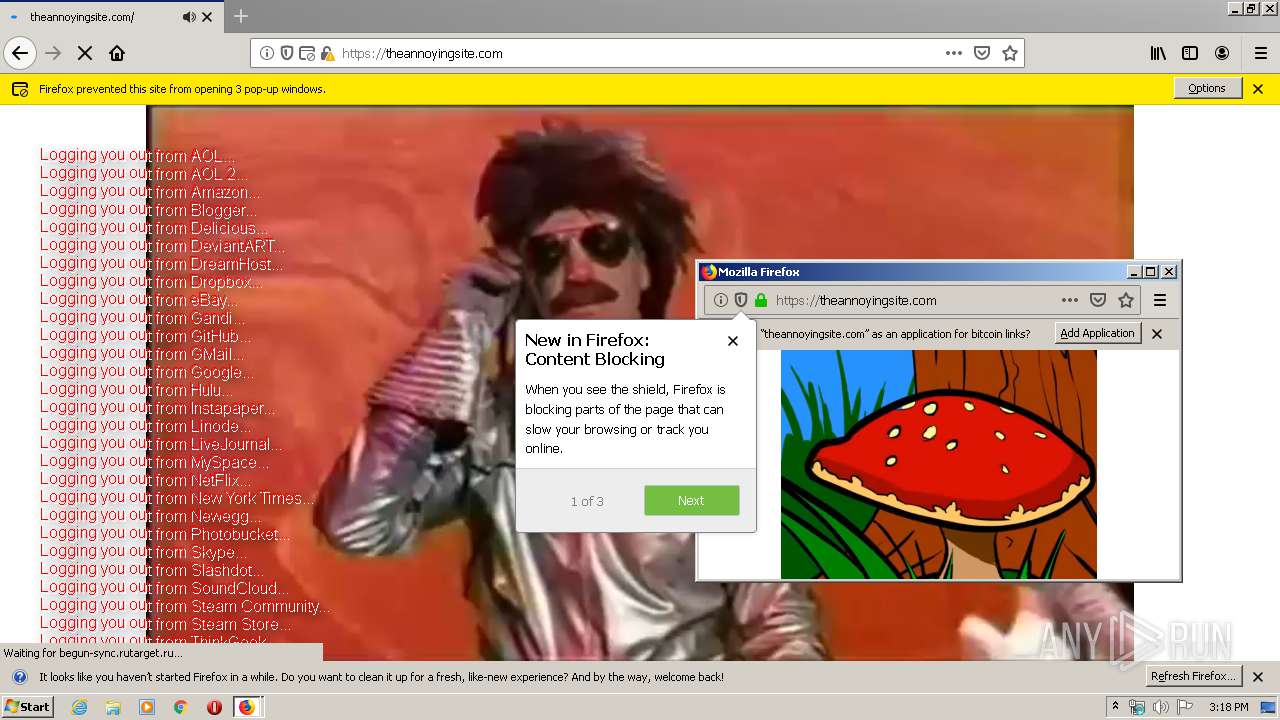Click shield icon in popup window URL bar
1280x720 pixels.
(741, 300)
